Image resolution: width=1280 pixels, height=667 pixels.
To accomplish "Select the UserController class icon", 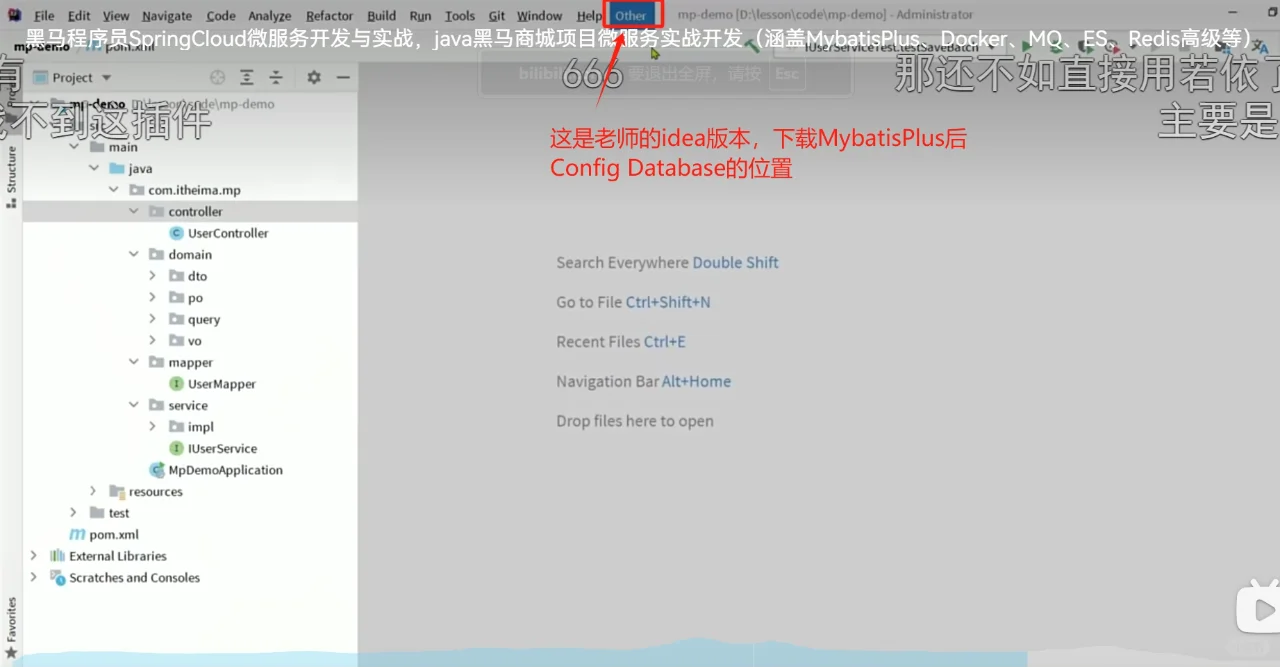I will [x=175, y=233].
